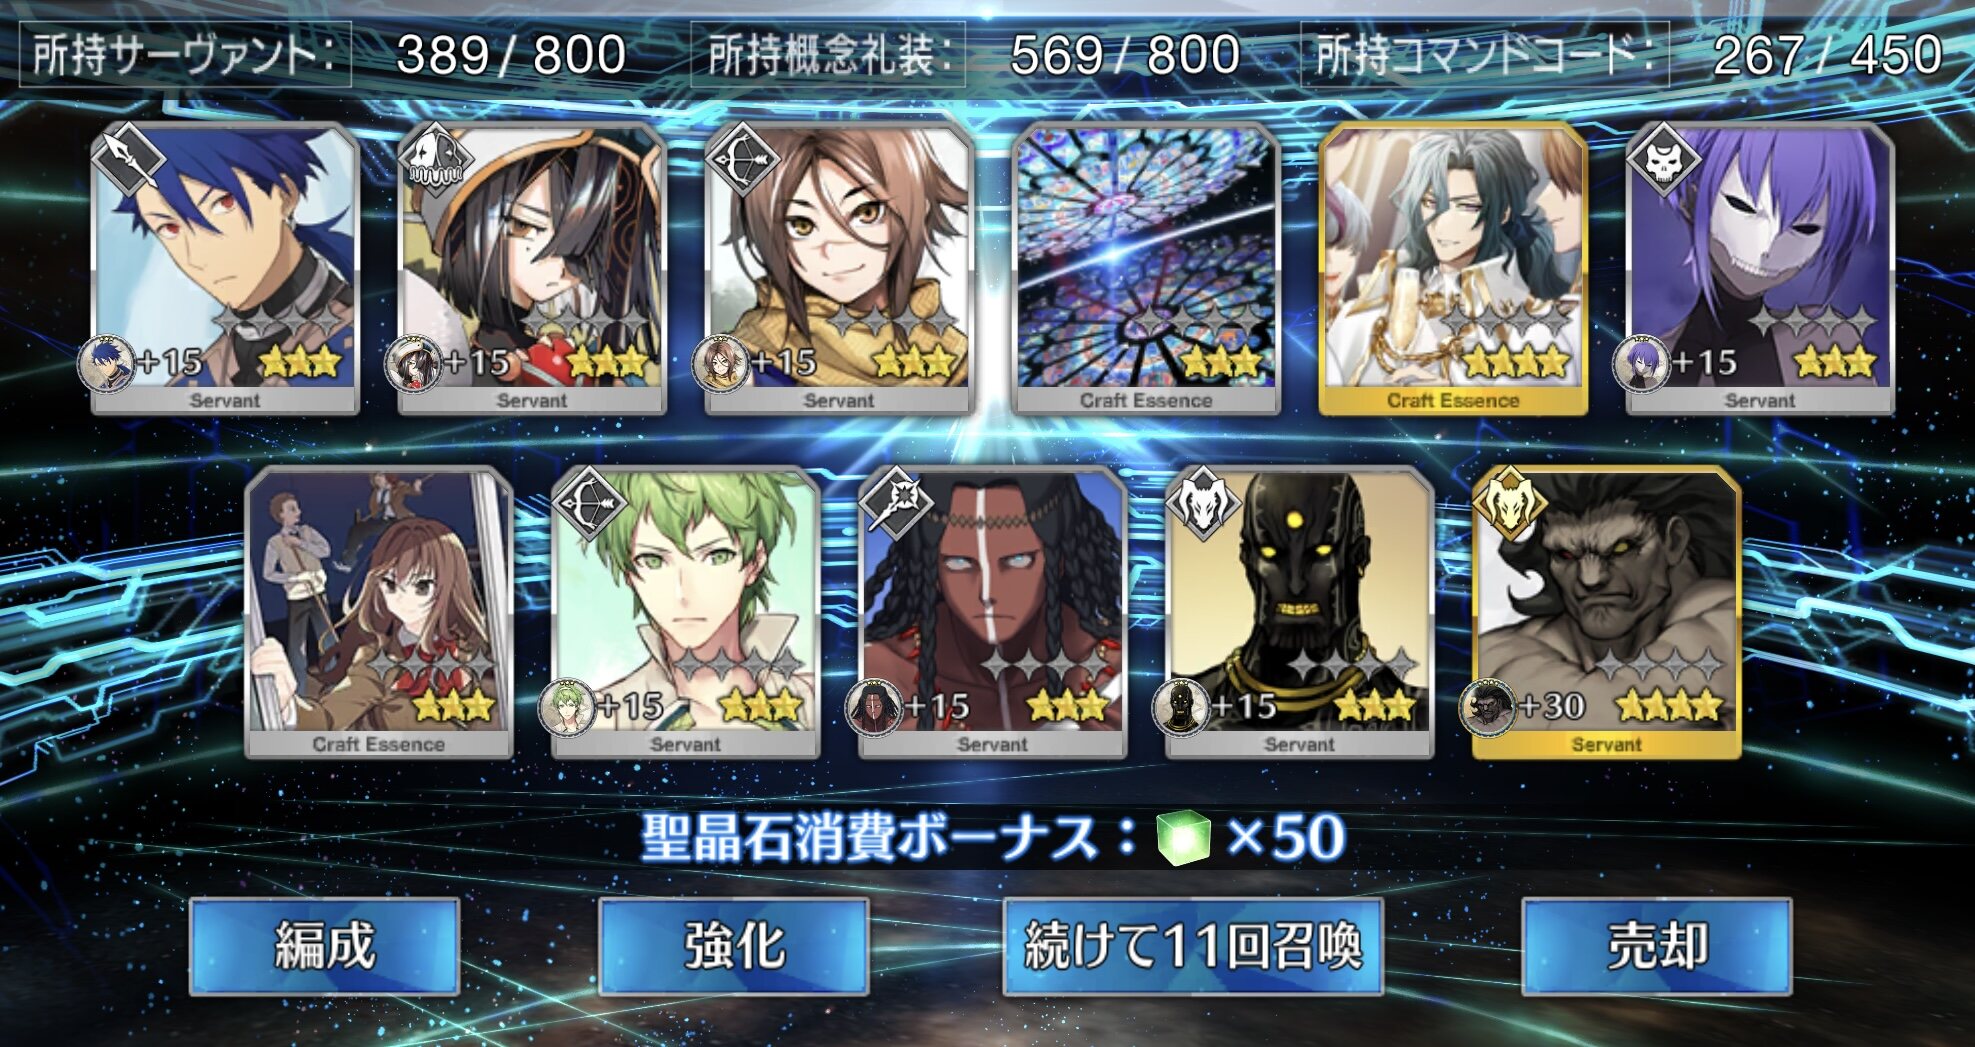Select the brown-haired girl Craft Essence card

tap(379, 612)
